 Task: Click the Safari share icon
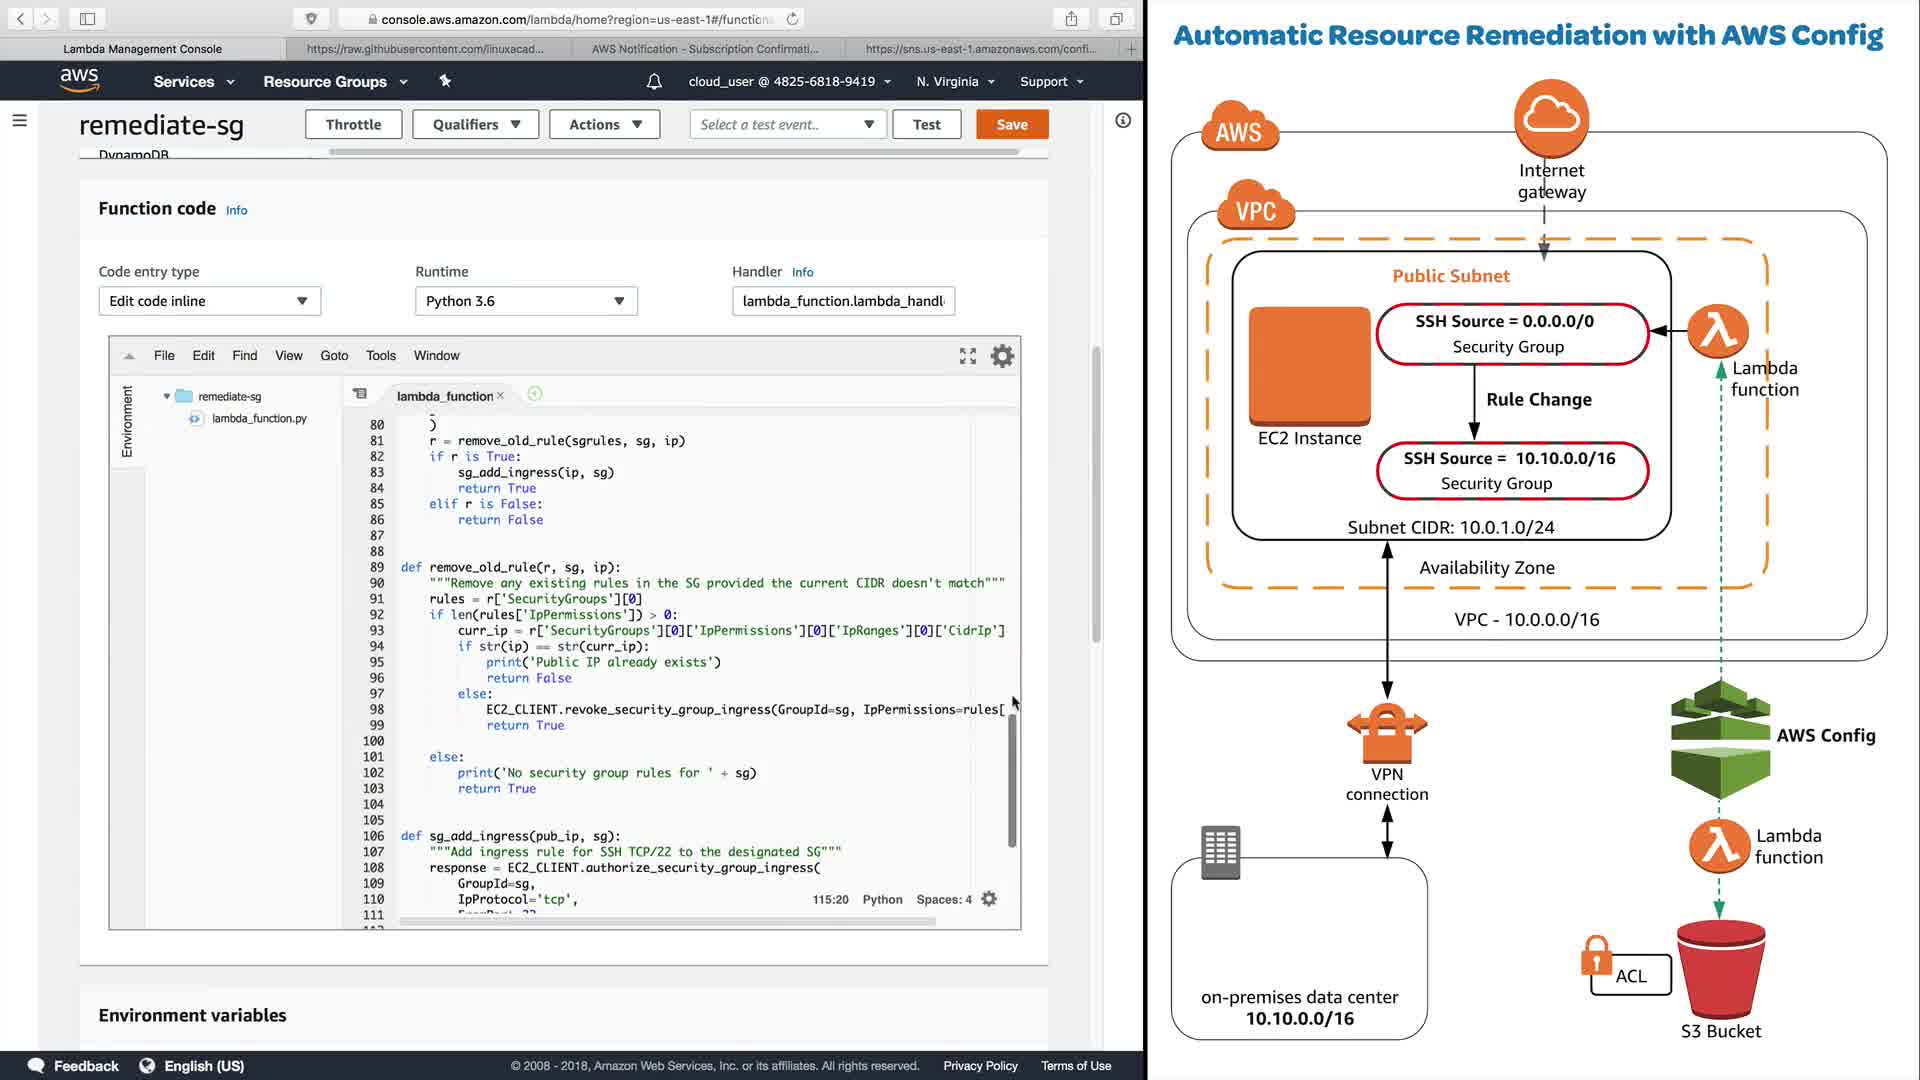click(1071, 19)
